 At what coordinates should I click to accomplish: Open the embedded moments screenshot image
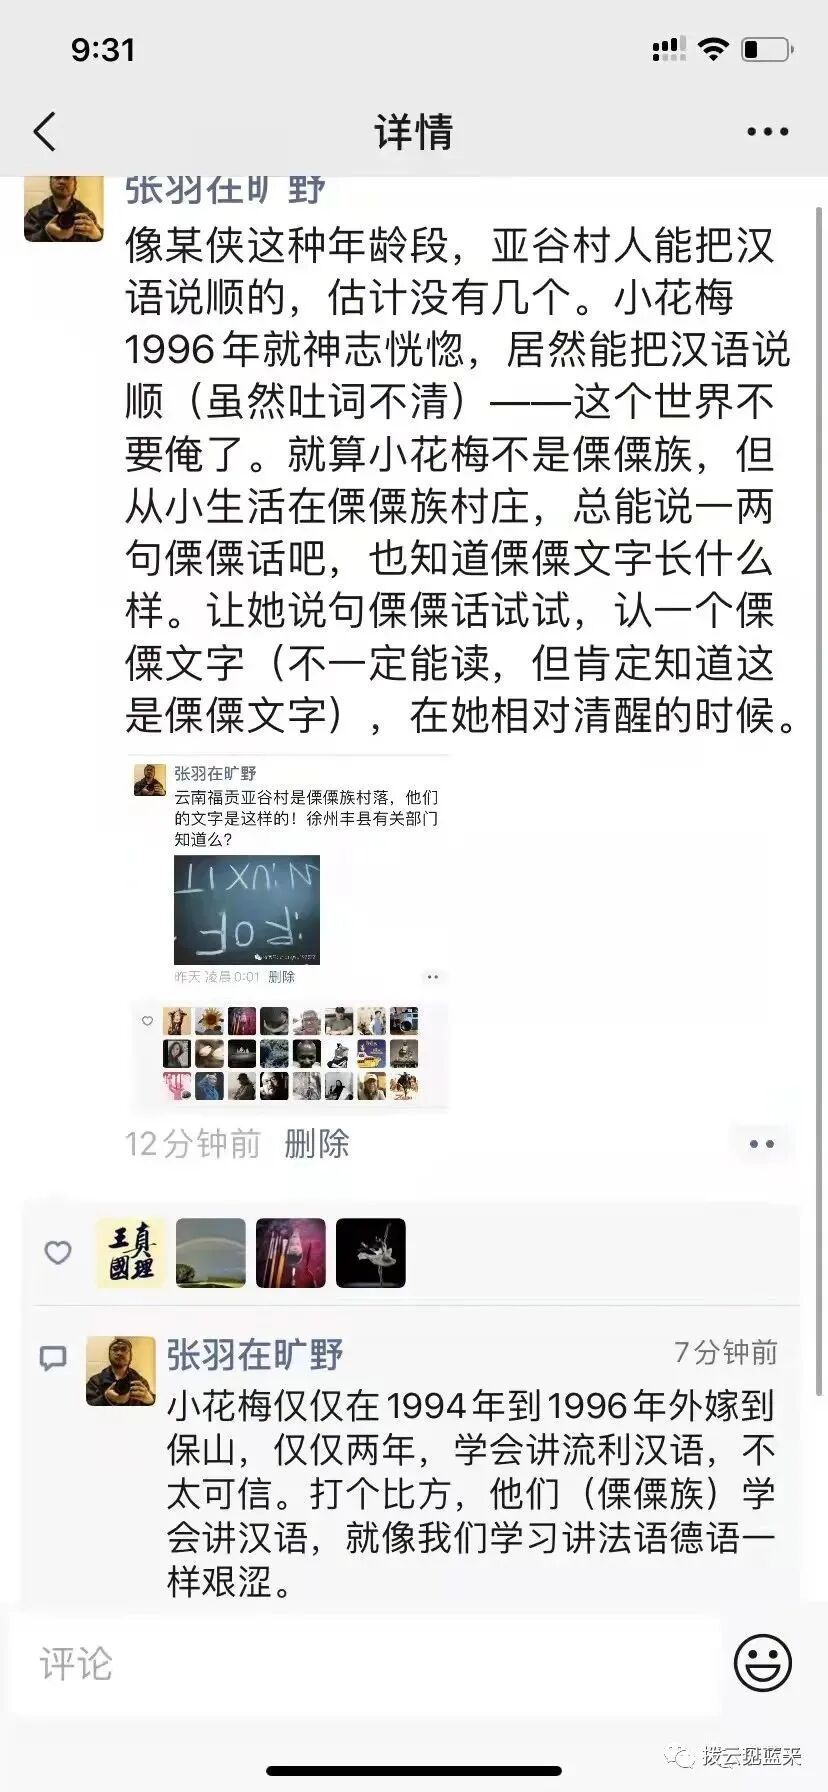pyautogui.click(x=288, y=932)
